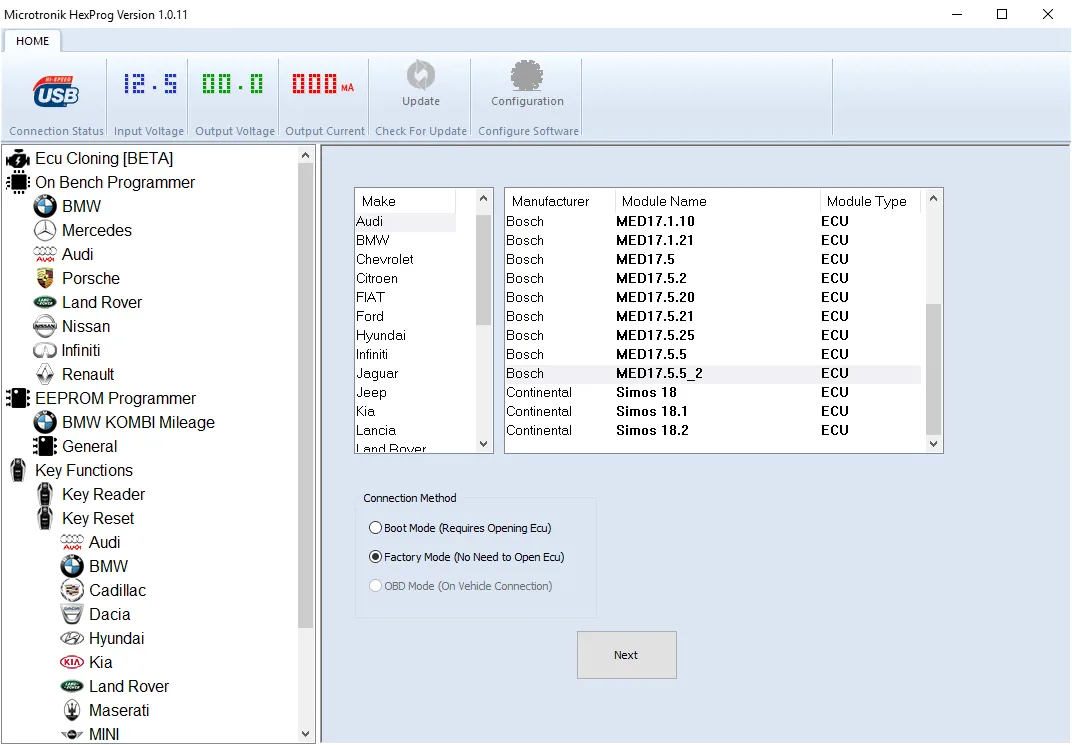Viewport: 1072px width, 745px height.
Task: Click the Input Voltage display
Action: coord(150,84)
